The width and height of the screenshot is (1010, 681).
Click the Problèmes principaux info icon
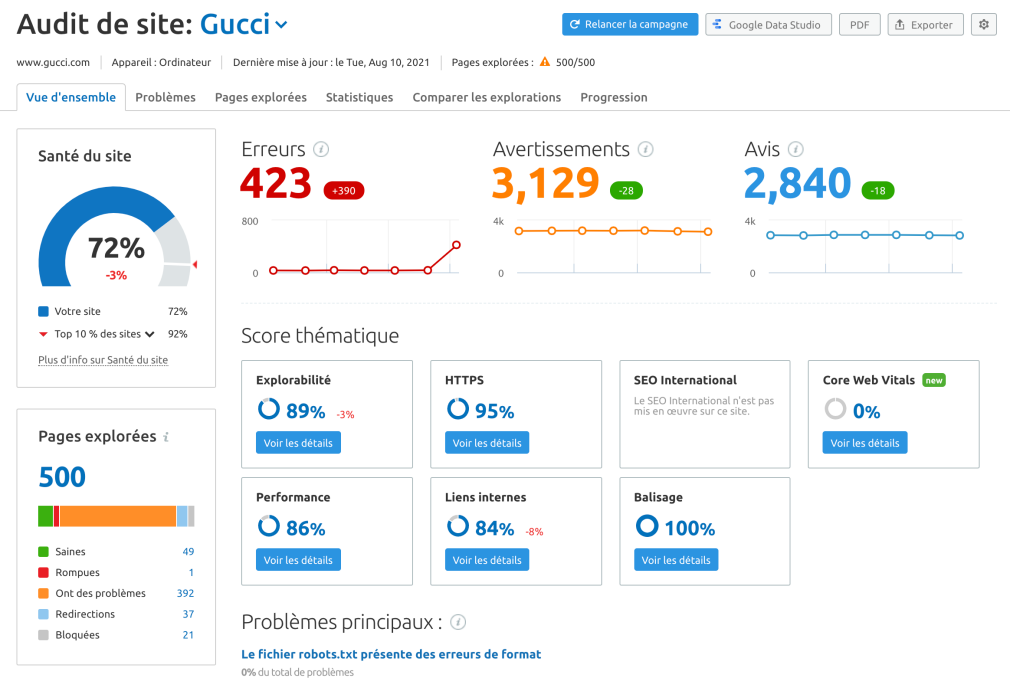pos(458,622)
